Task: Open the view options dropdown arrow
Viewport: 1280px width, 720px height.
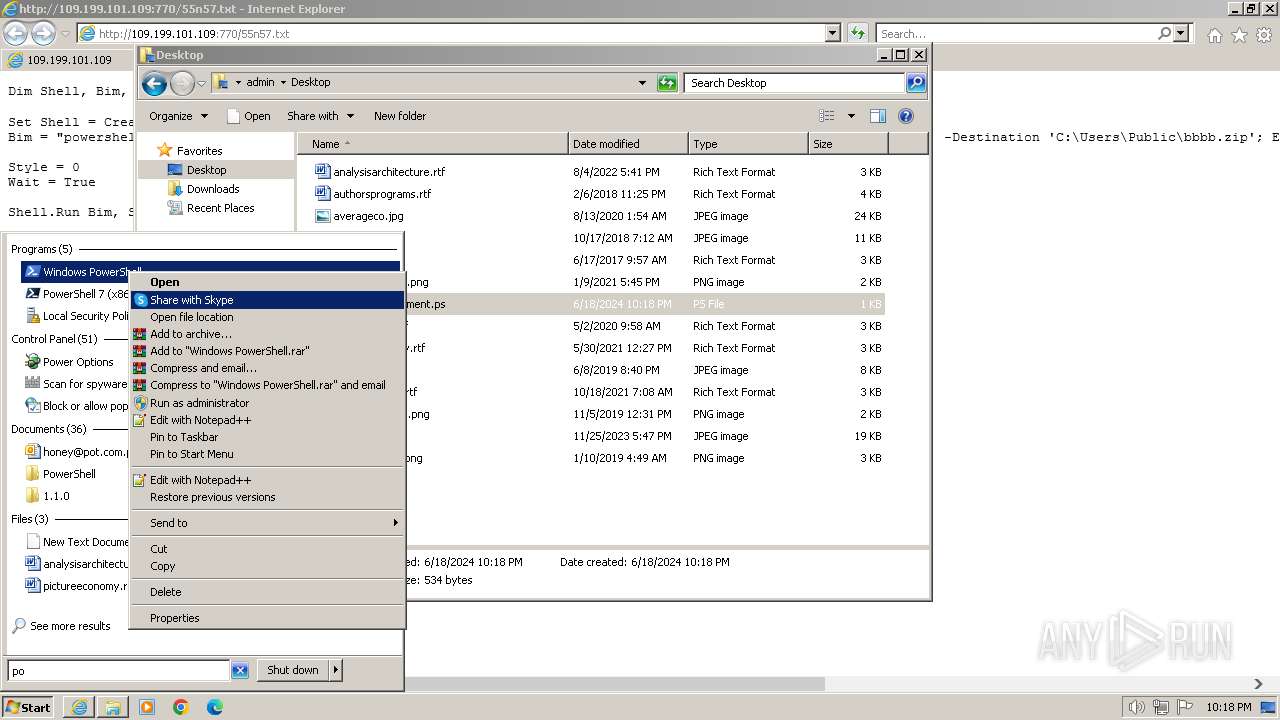Action: [851, 116]
